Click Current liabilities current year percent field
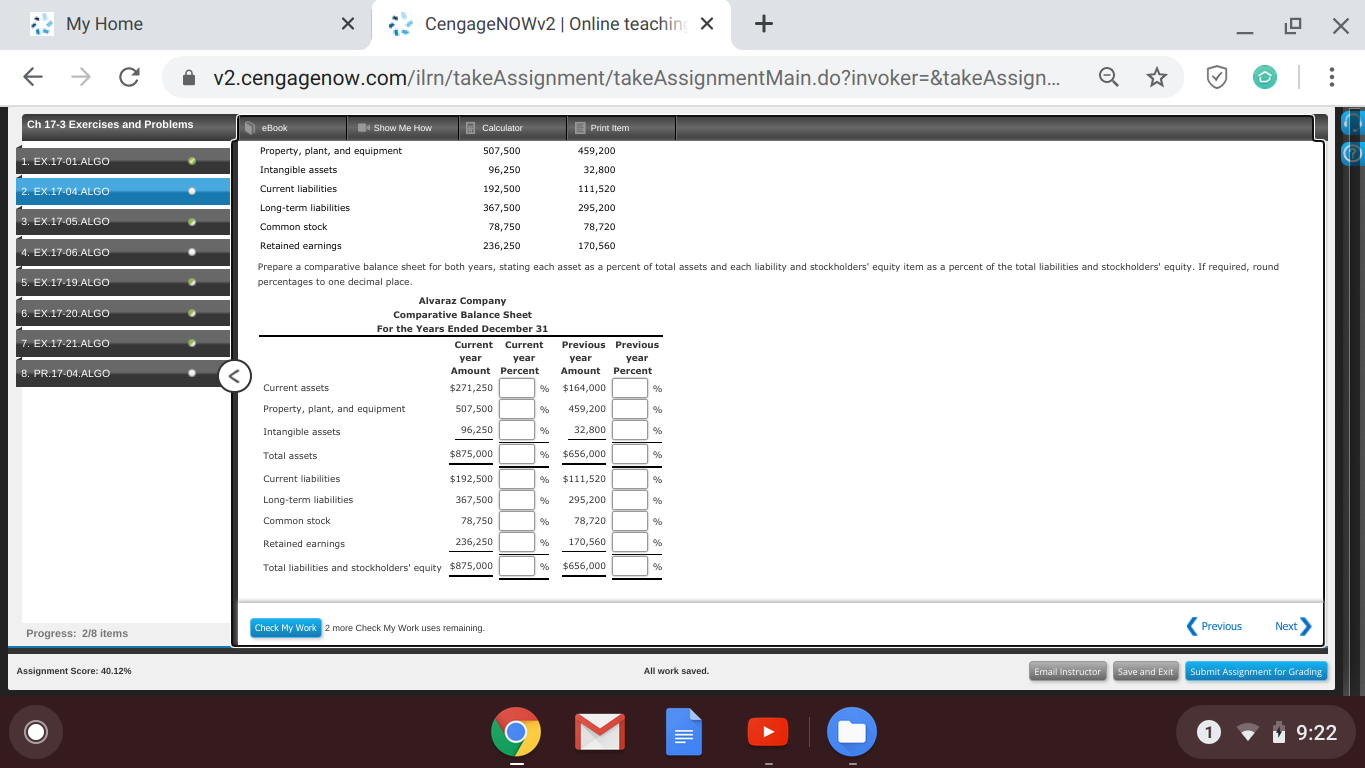 pyautogui.click(x=517, y=479)
